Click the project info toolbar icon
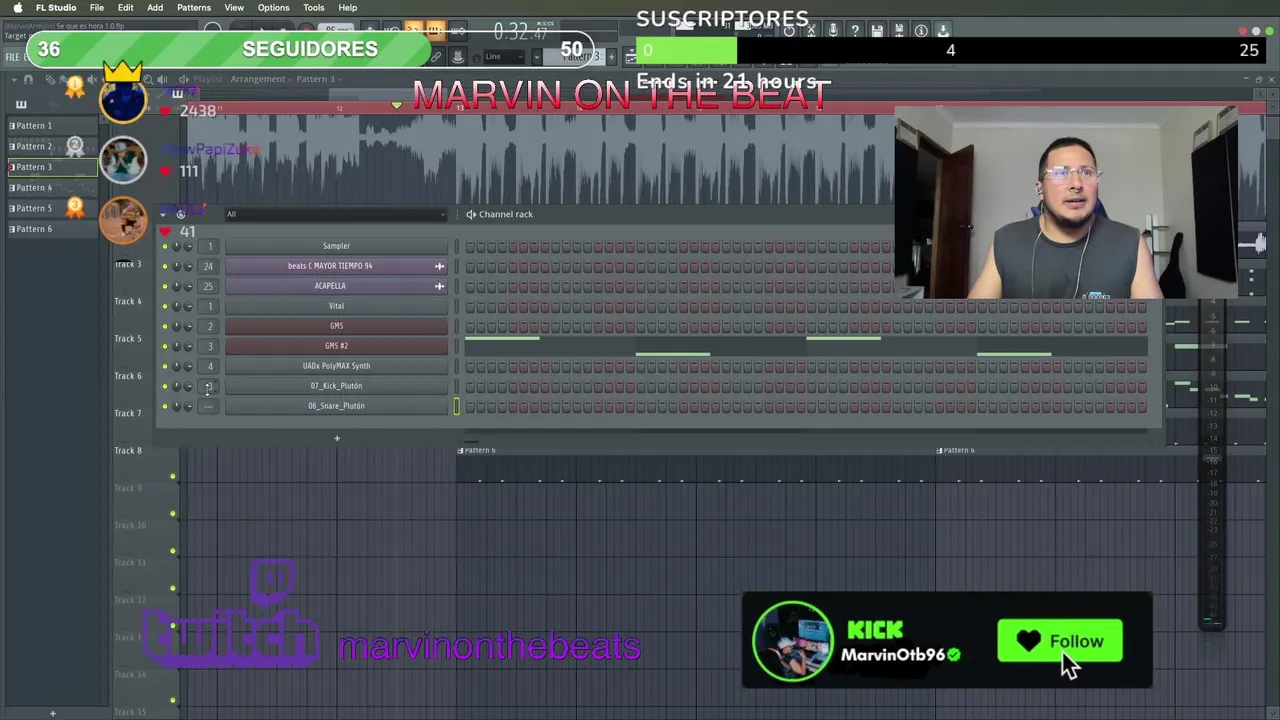1280x720 pixels. (x=921, y=31)
